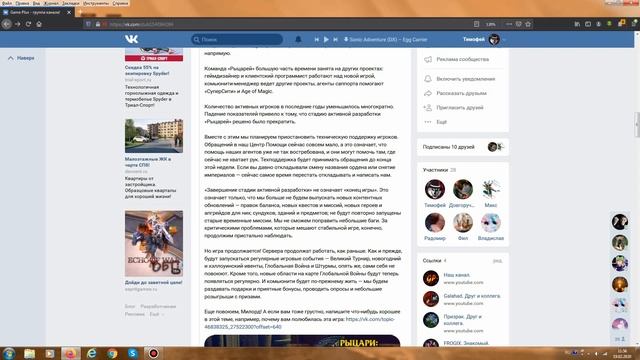Edit links with the ред. button

[498, 260]
